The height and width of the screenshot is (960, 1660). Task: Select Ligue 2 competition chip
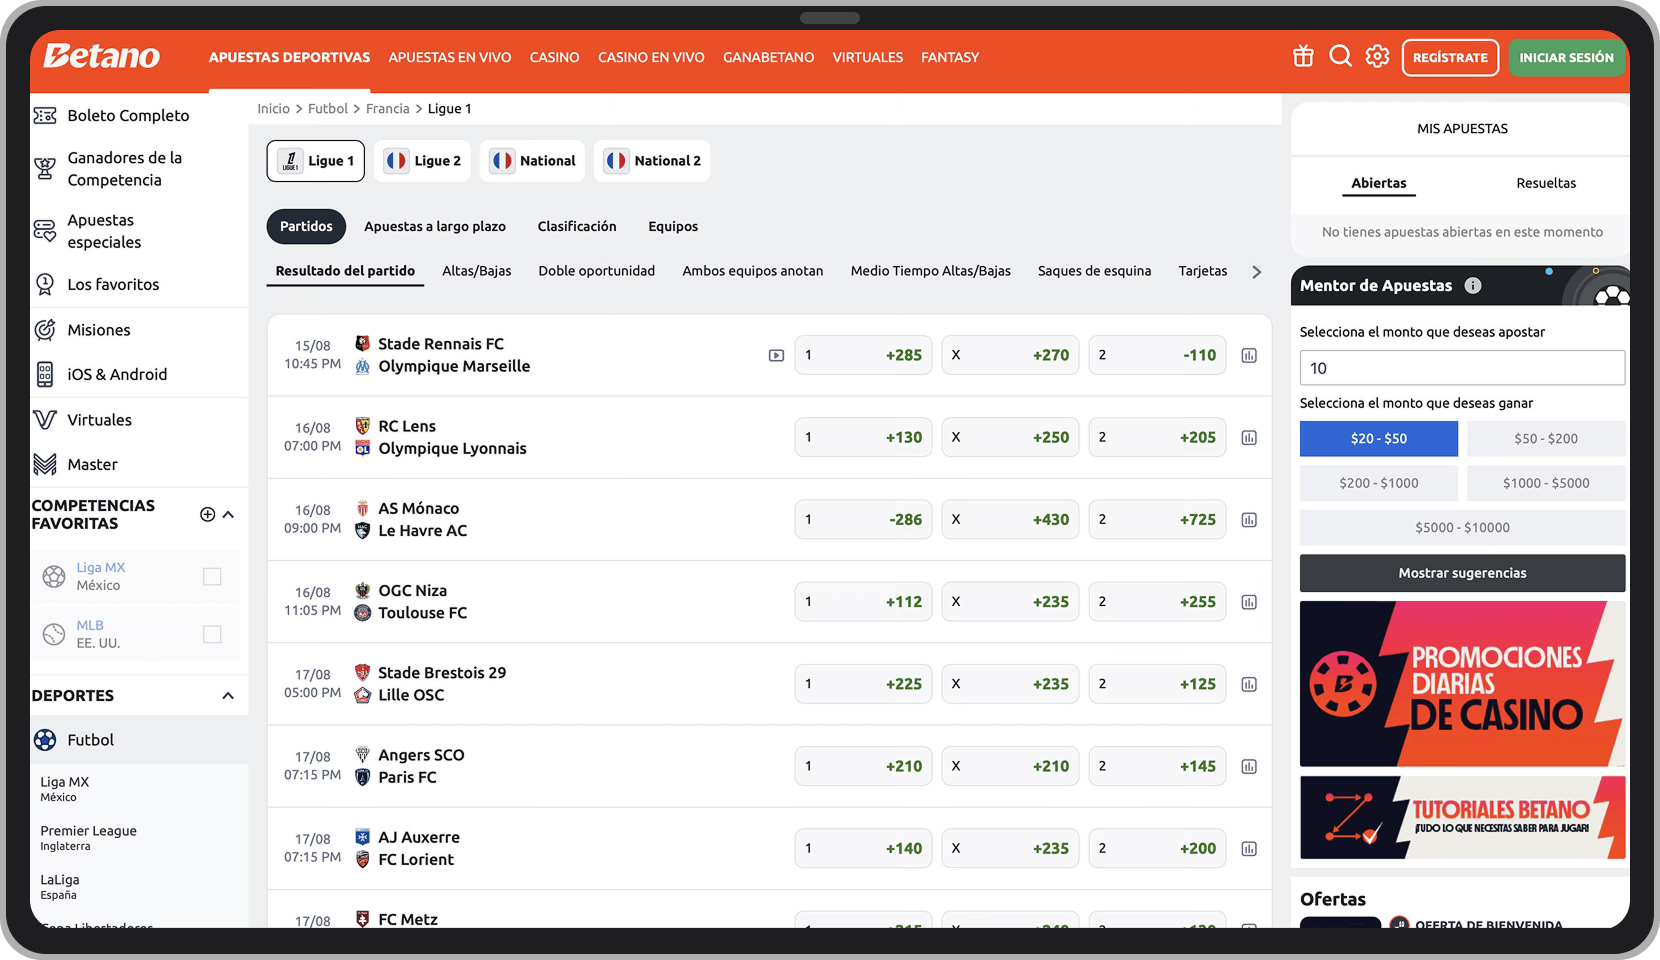pyautogui.click(x=424, y=161)
